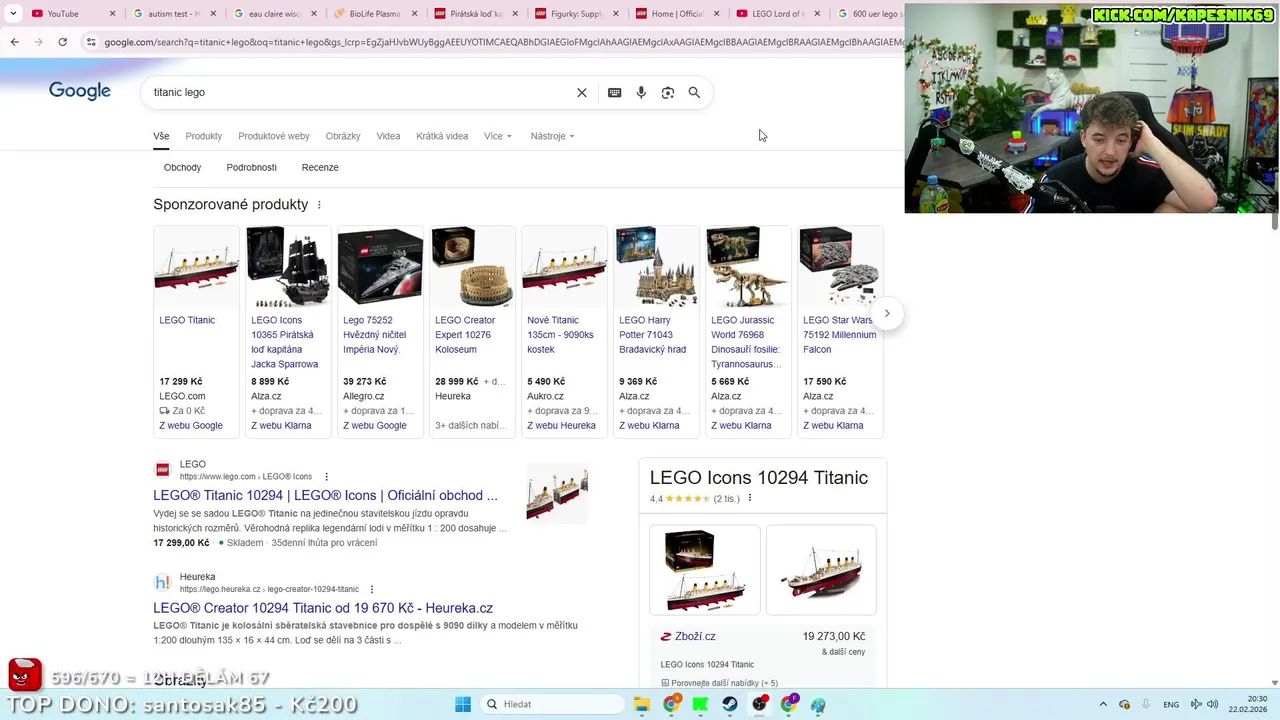The image size is (1280, 720).
Task: Select the Obrázky search filter
Action: tap(343, 136)
